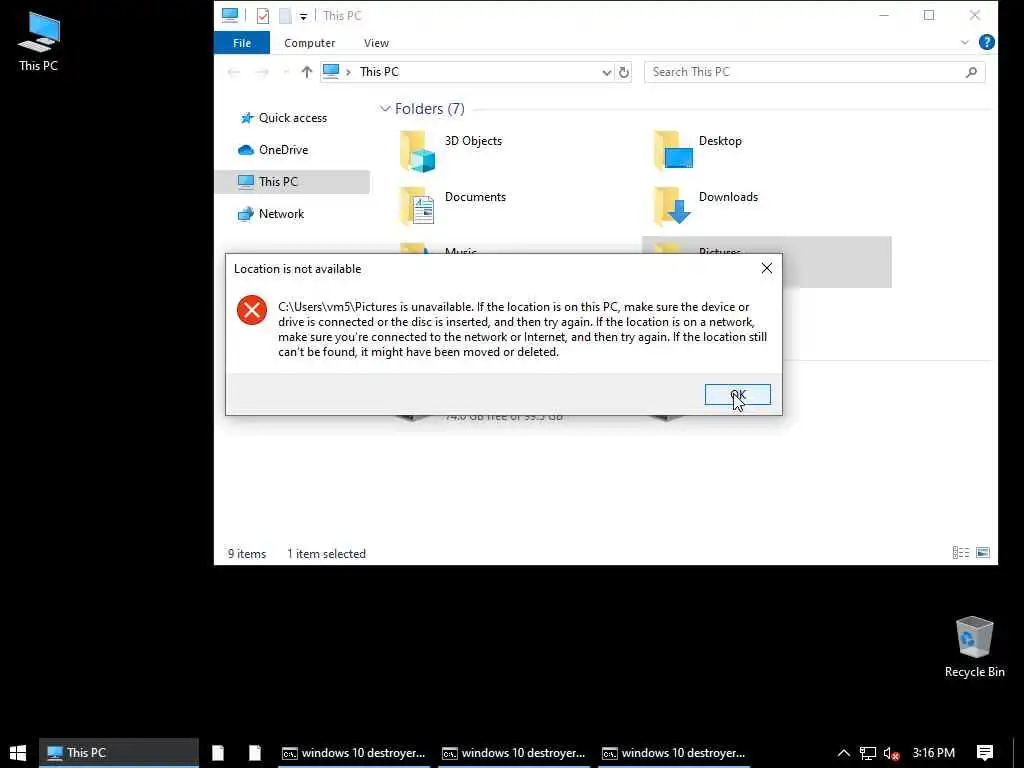Open Customize Quick Access Toolbar dropdown
The image size is (1024, 768).
[304, 16]
